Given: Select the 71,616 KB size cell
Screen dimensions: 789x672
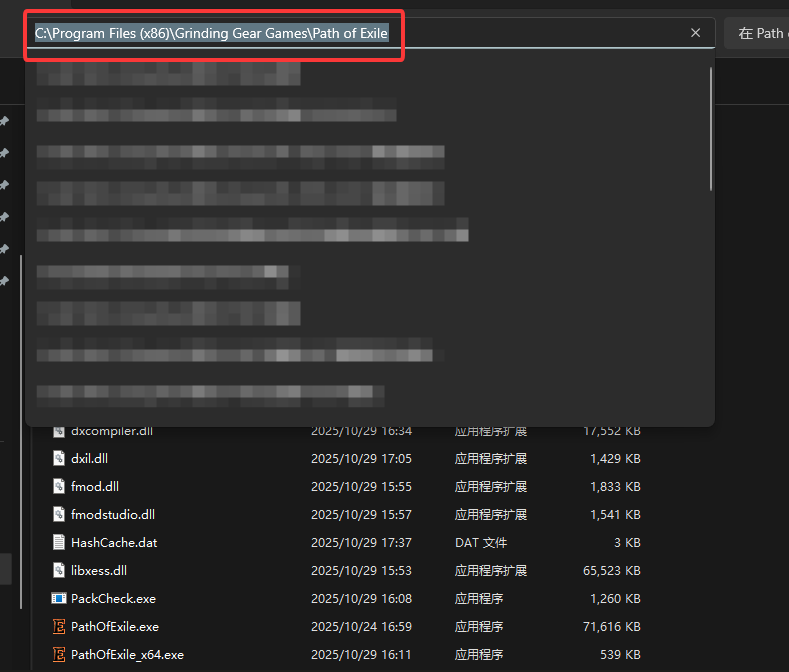Looking at the screenshot, I should pos(612,627).
